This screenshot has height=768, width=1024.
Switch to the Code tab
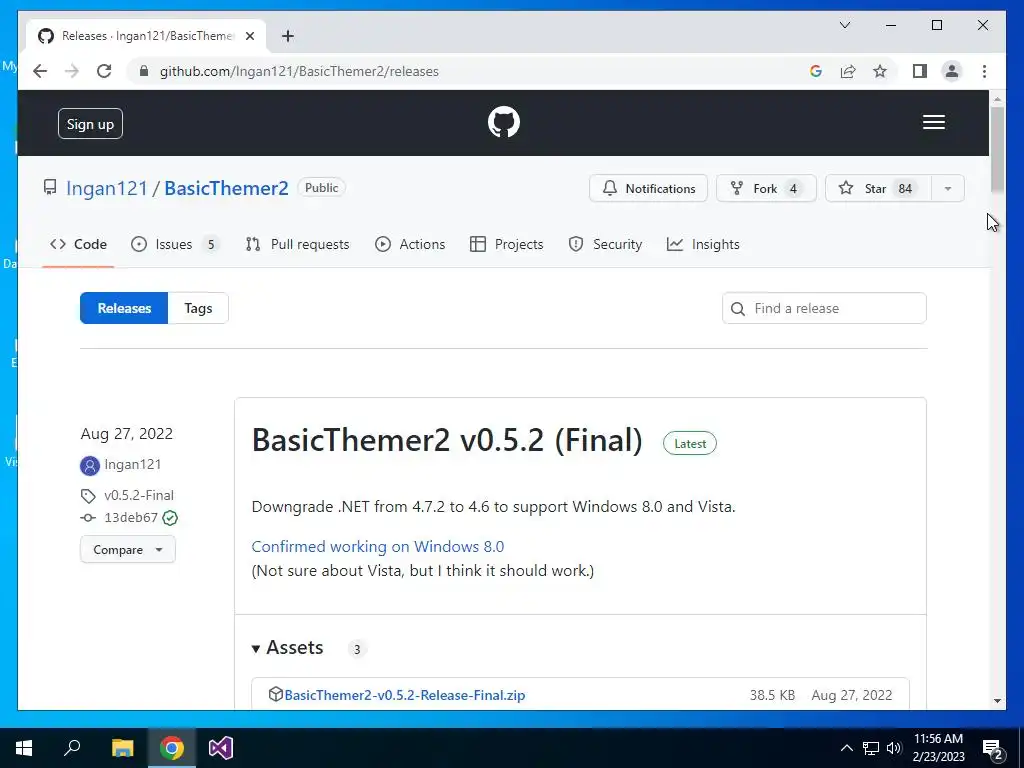78,244
